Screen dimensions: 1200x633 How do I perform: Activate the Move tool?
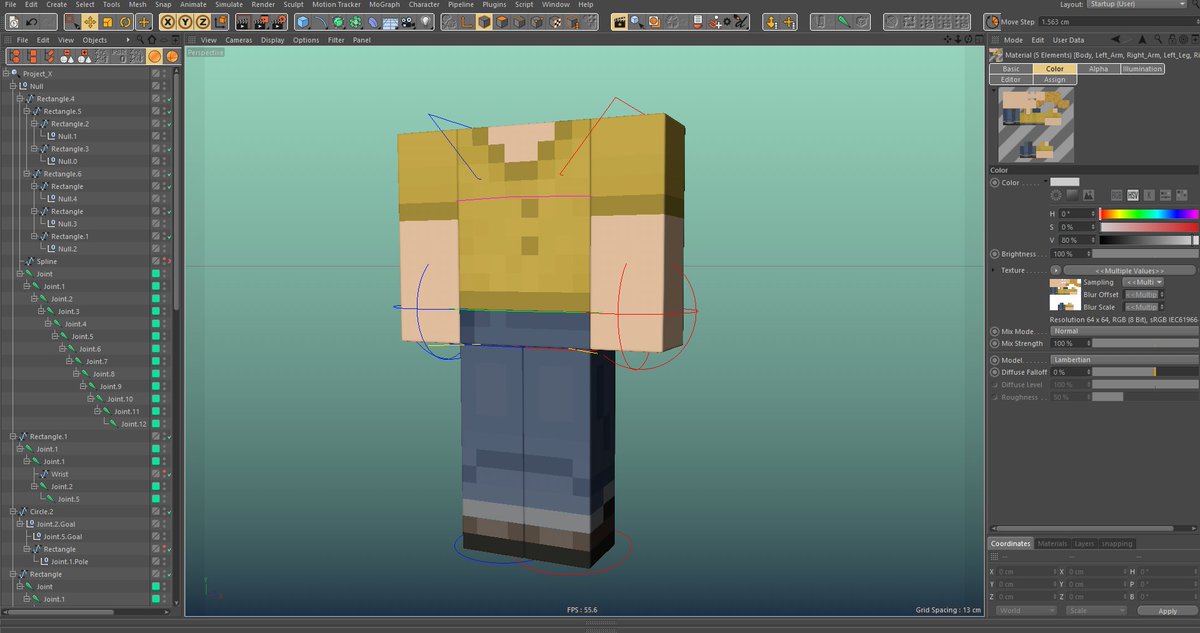pos(90,21)
